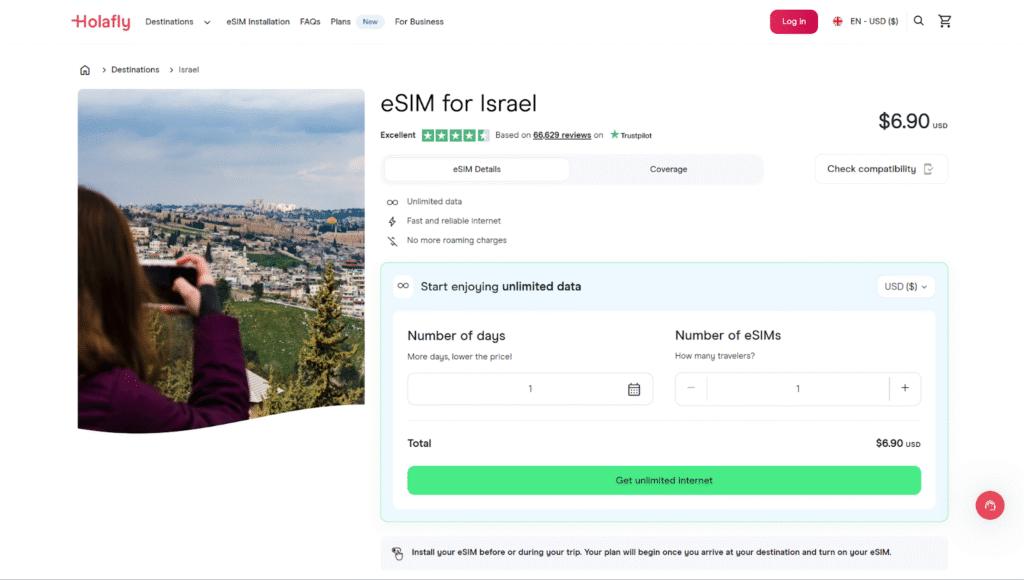Open the shopping cart icon
This screenshot has width=1024, height=580.
(945, 20)
